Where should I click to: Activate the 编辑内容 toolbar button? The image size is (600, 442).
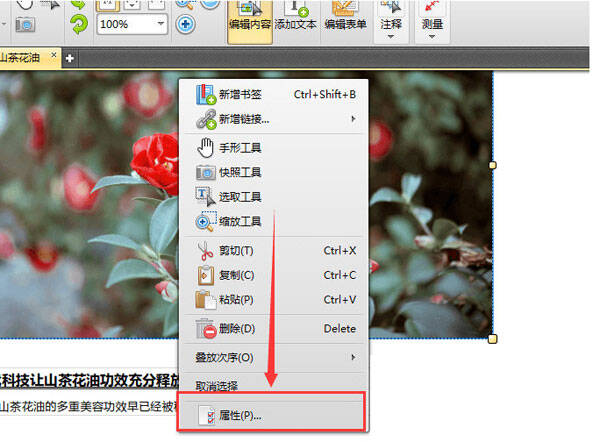point(250,22)
